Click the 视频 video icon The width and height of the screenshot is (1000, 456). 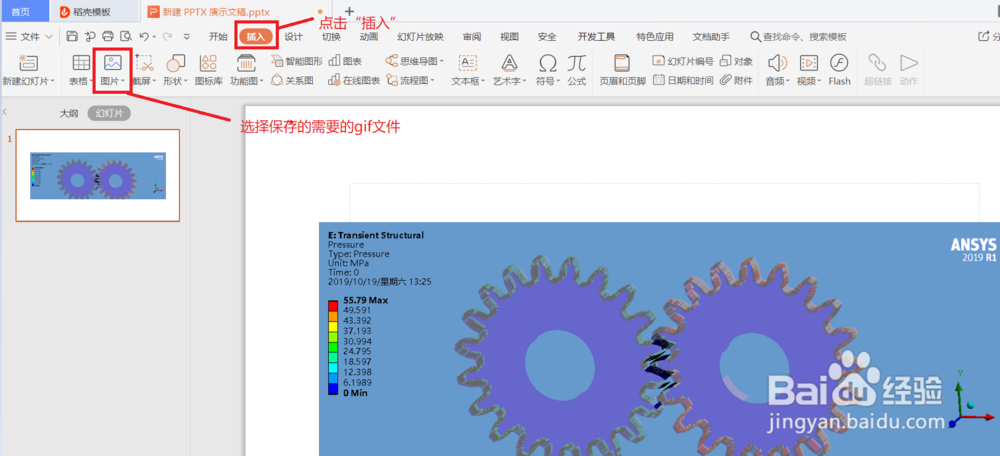[809, 63]
